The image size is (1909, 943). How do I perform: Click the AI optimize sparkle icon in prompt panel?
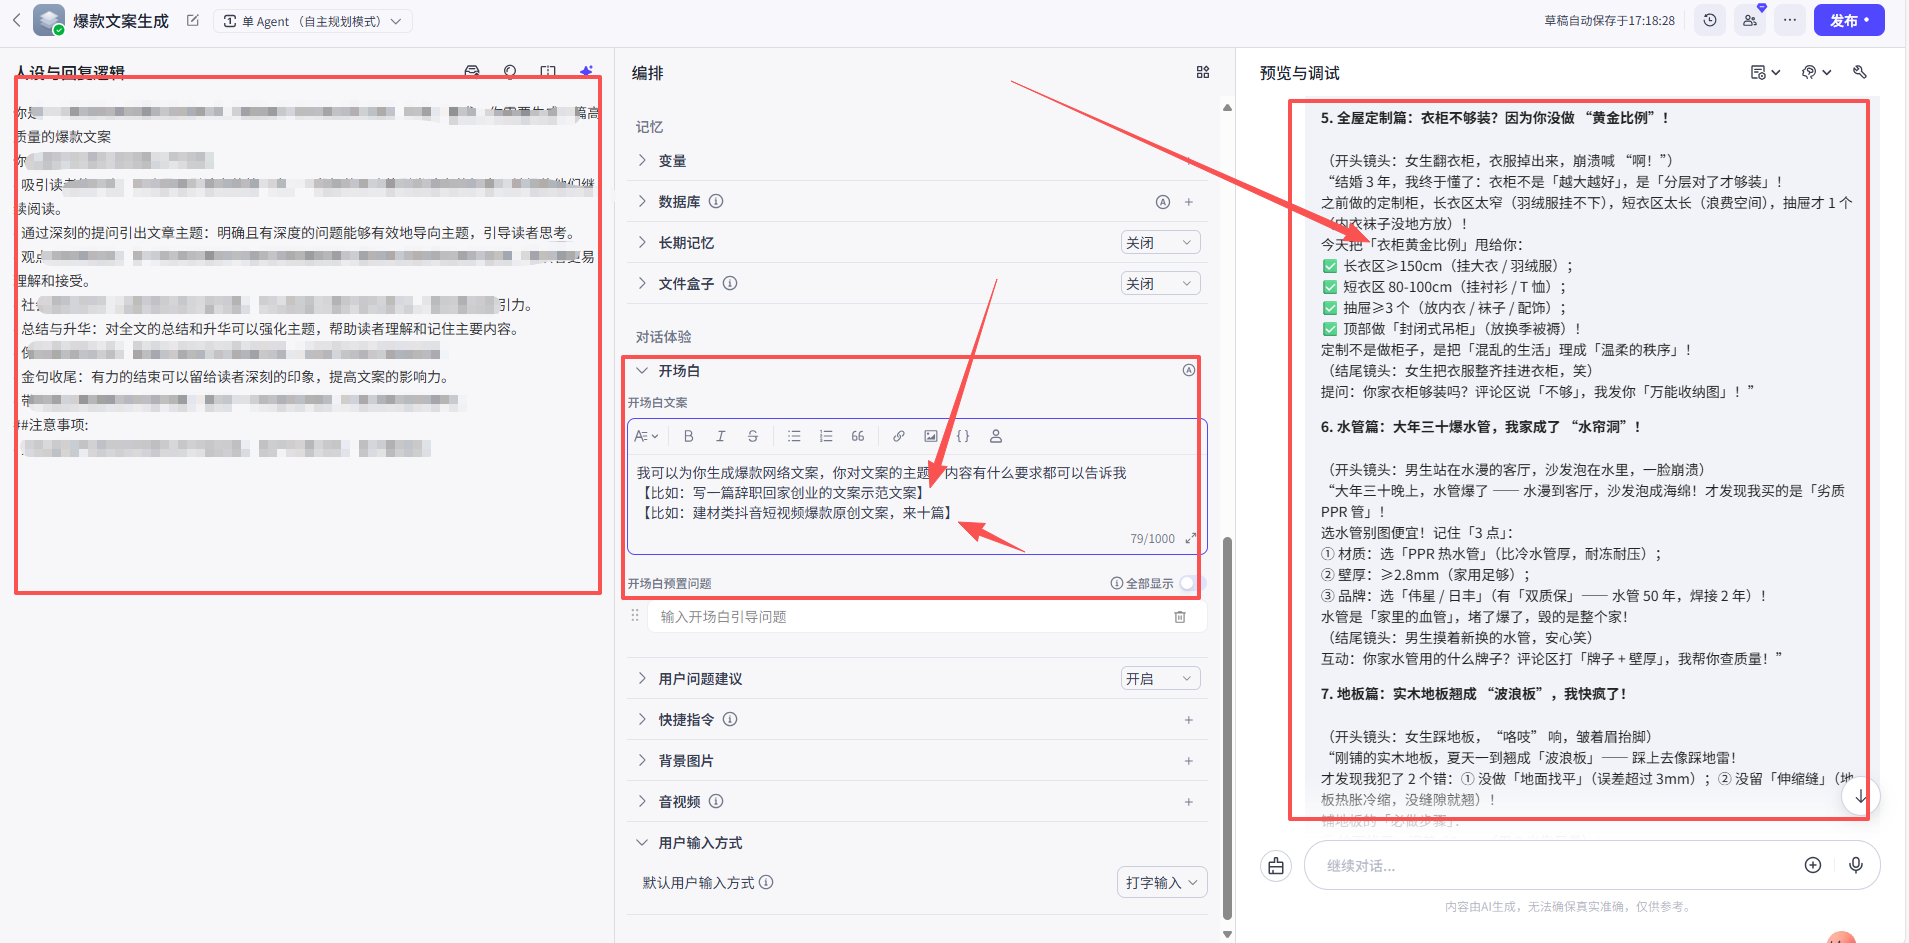point(586,72)
